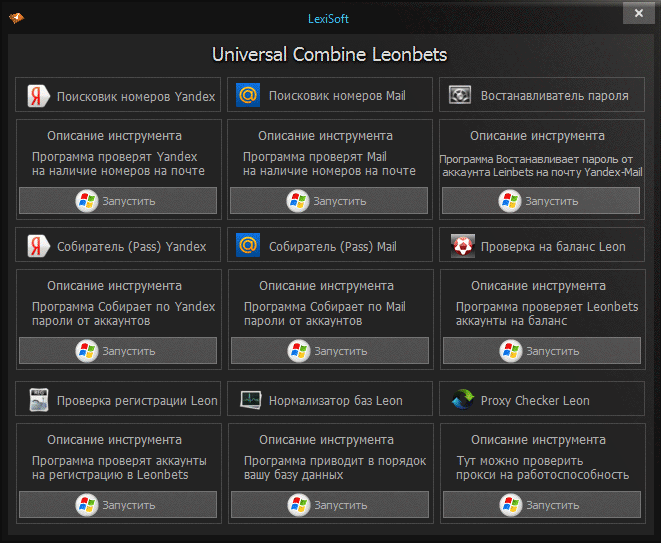
Task: Select the Востанавливатель пароля header
Action: tap(542, 95)
